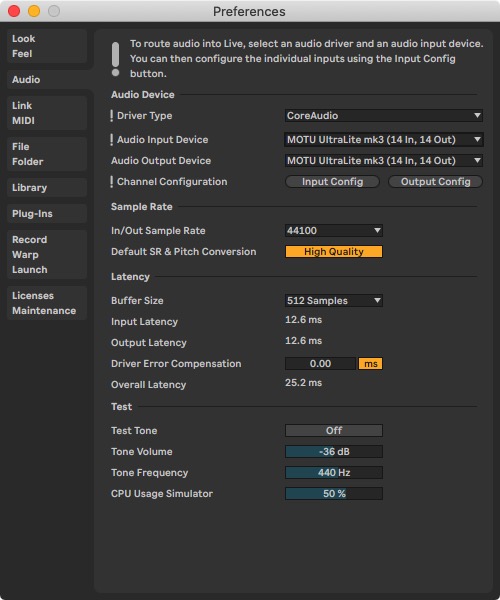
Task: Click the Overall Latency 25.2 ms value
Action: [x=303, y=383]
